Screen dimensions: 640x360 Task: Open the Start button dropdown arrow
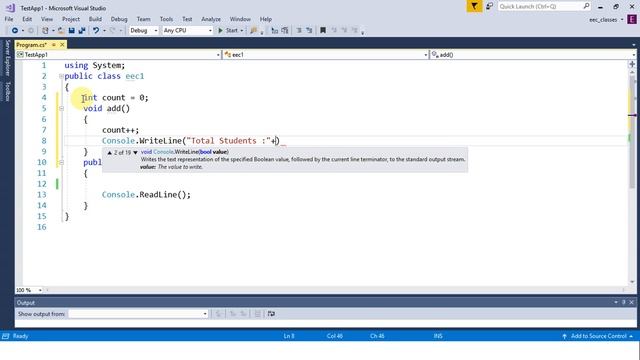pos(242,31)
